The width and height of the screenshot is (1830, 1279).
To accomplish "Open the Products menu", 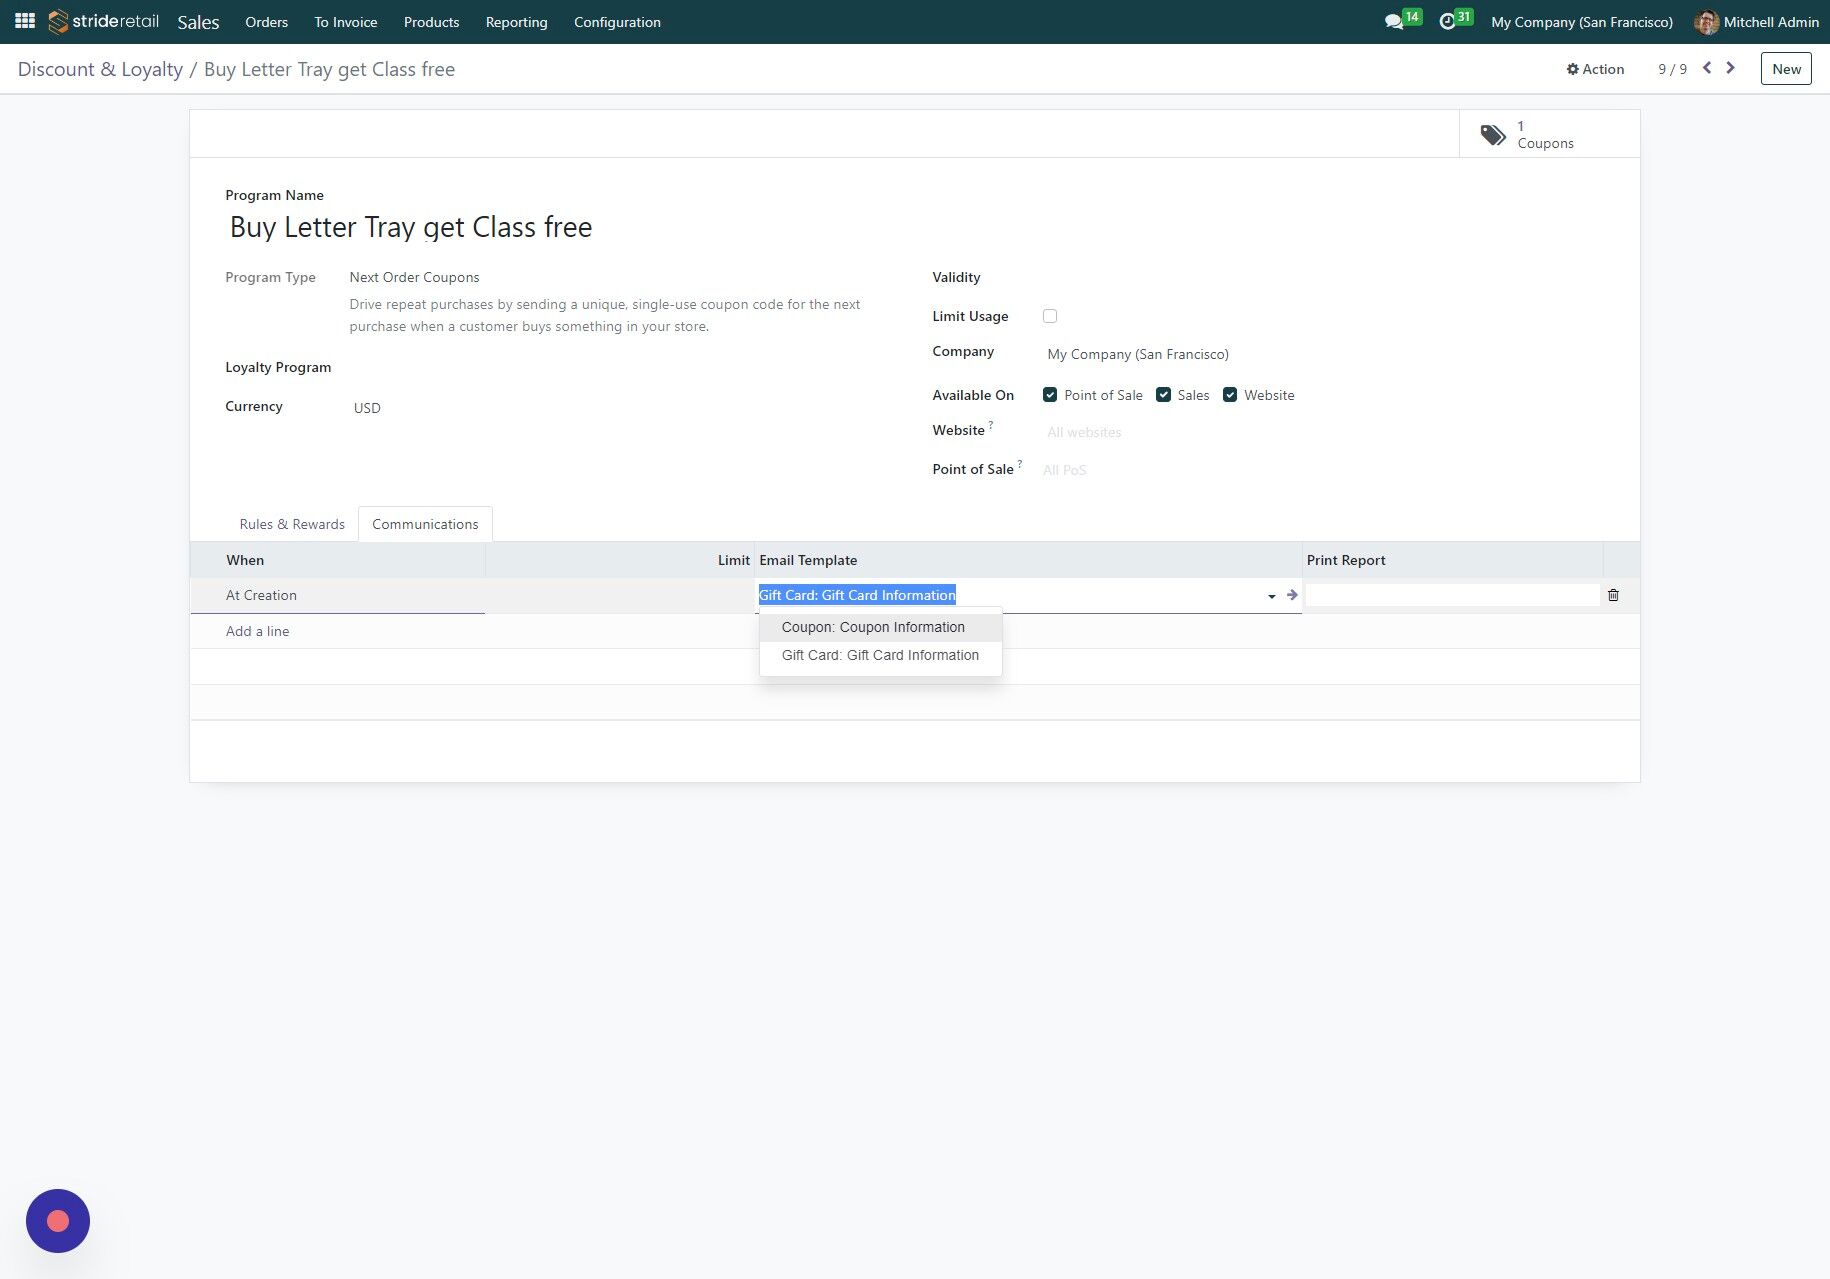I will pyautogui.click(x=431, y=22).
